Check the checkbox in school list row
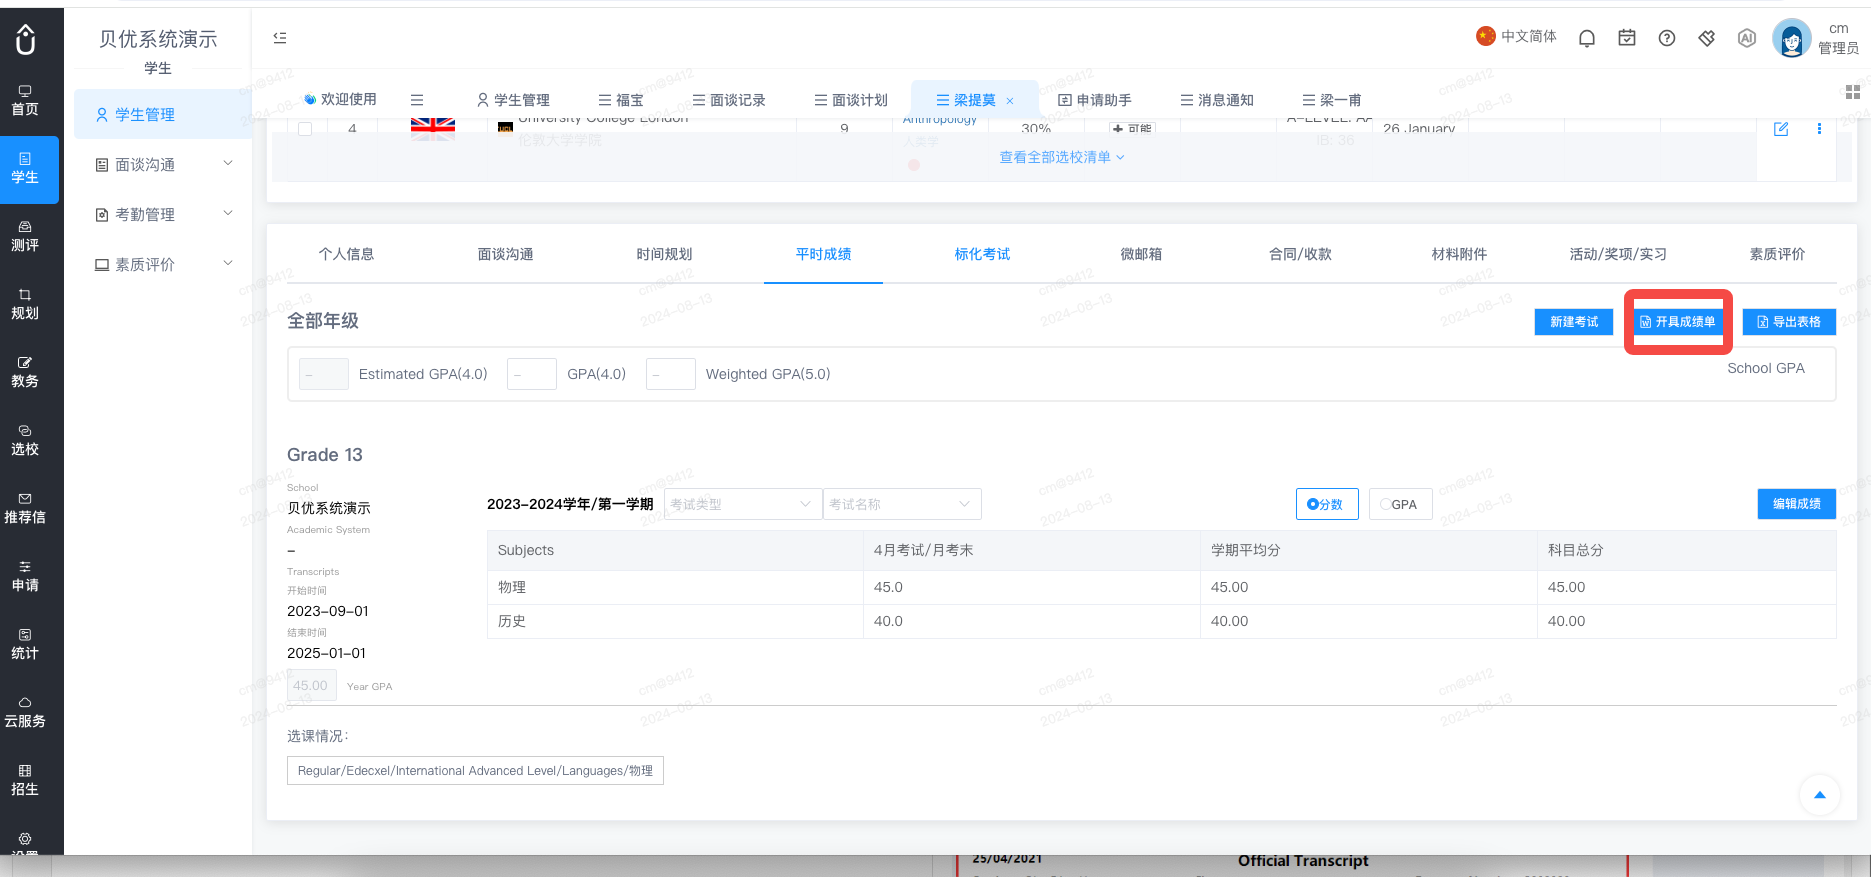Viewport: 1871px width, 877px height. [x=305, y=129]
